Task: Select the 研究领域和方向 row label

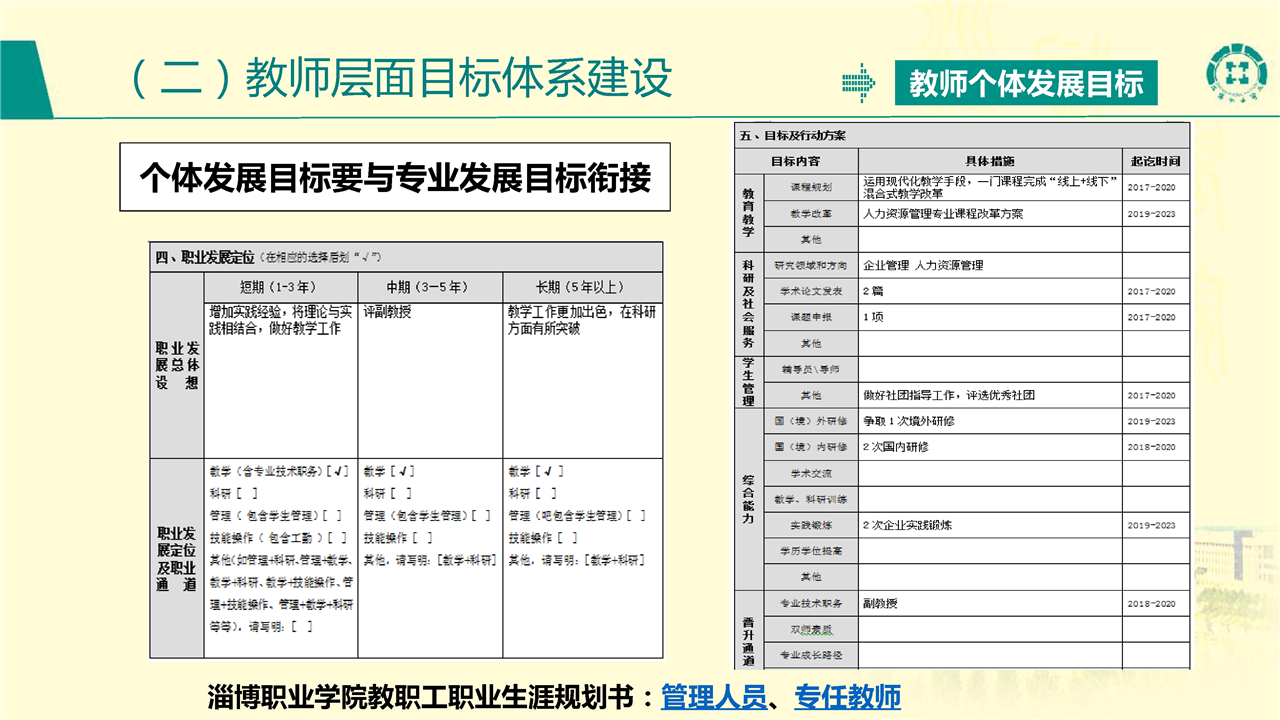Action: 811,265
